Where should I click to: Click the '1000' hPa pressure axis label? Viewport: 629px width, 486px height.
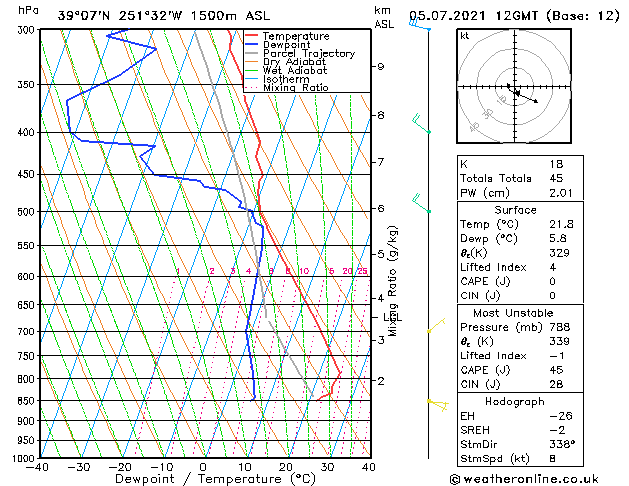pos(24,458)
